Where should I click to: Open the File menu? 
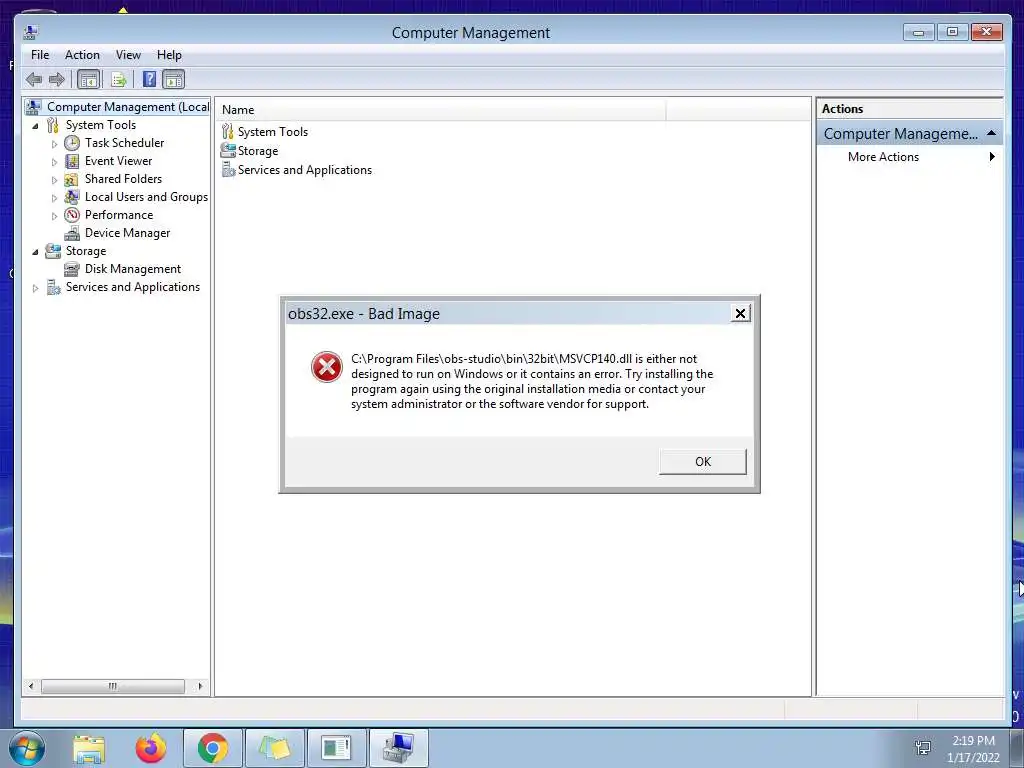coord(40,55)
